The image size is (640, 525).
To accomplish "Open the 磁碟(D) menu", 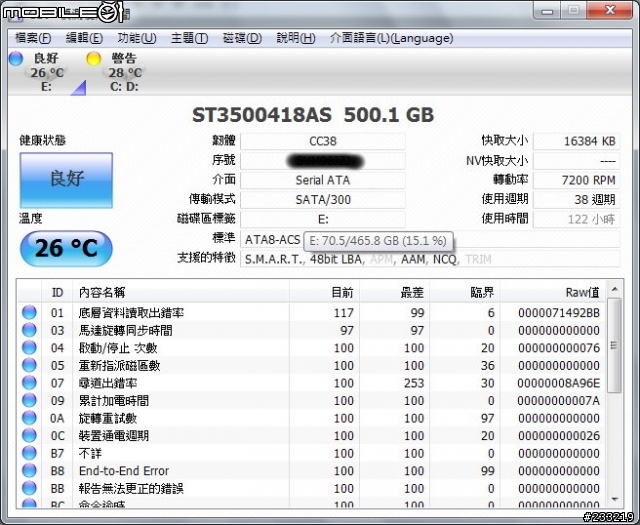I will tap(242, 38).
